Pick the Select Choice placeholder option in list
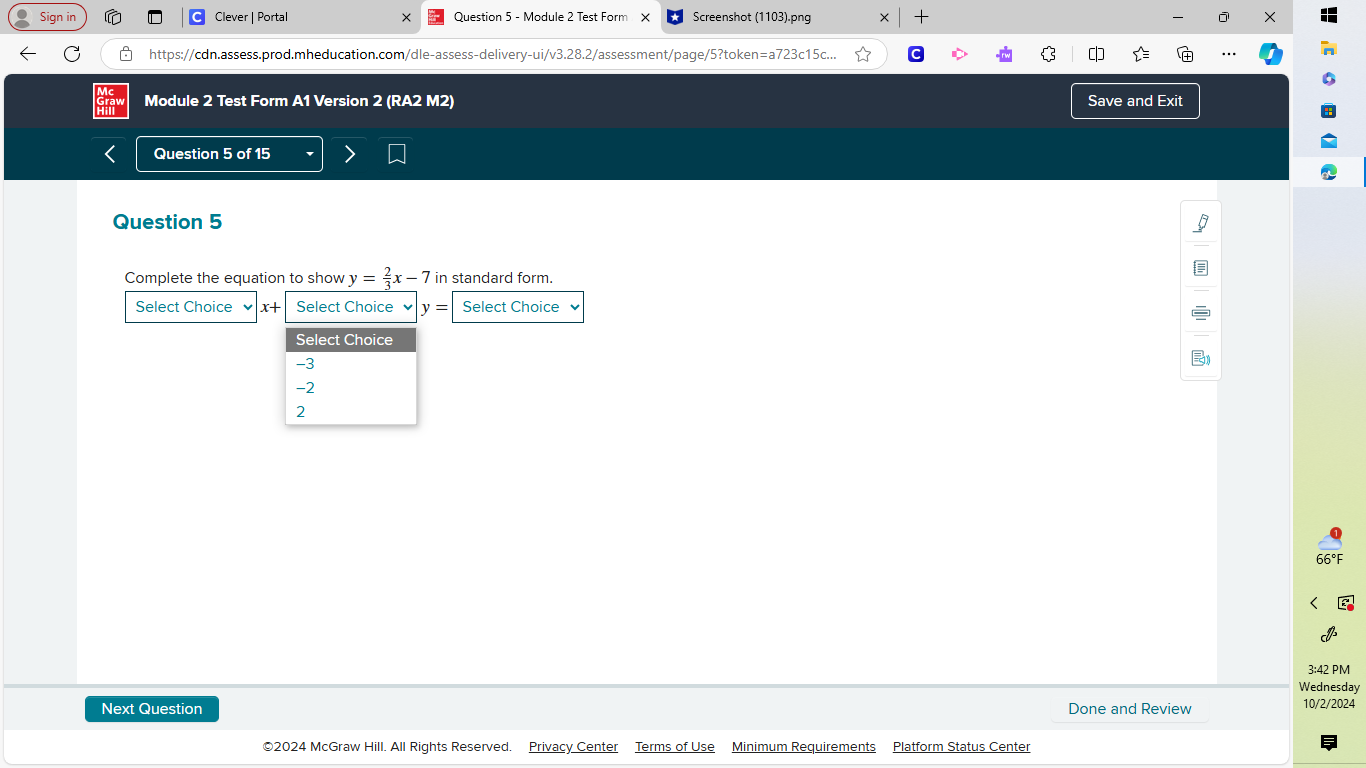Image resolution: width=1366 pixels, height=768 pixels. 351,340
